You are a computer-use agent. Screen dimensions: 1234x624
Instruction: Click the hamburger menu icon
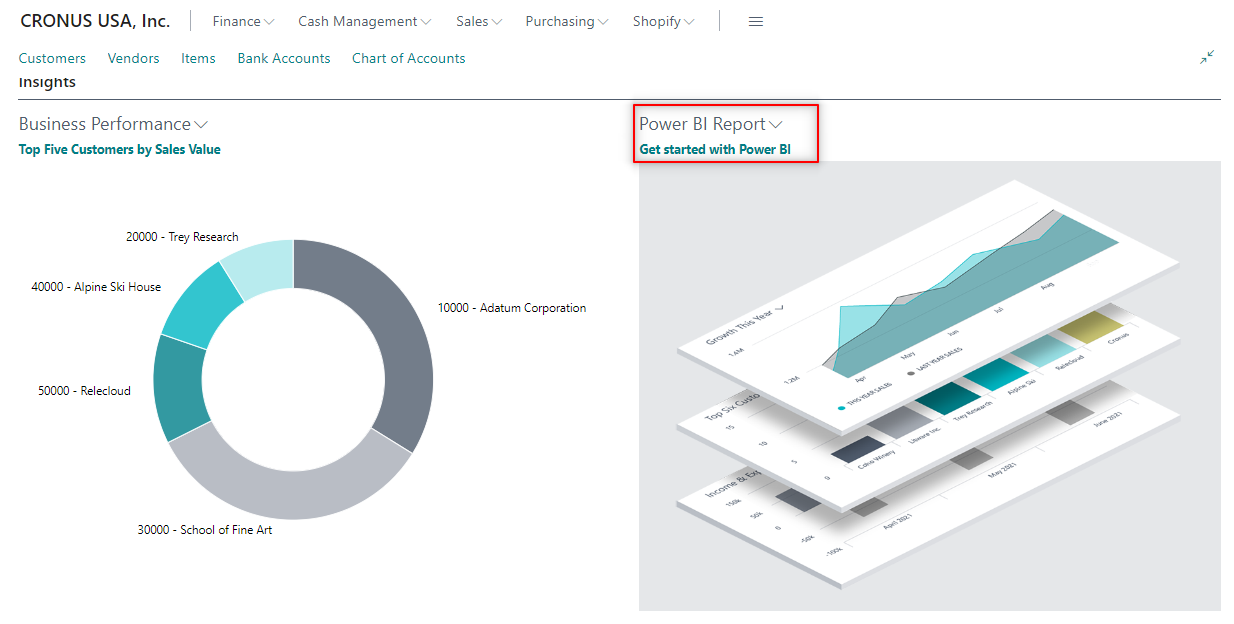755,21
